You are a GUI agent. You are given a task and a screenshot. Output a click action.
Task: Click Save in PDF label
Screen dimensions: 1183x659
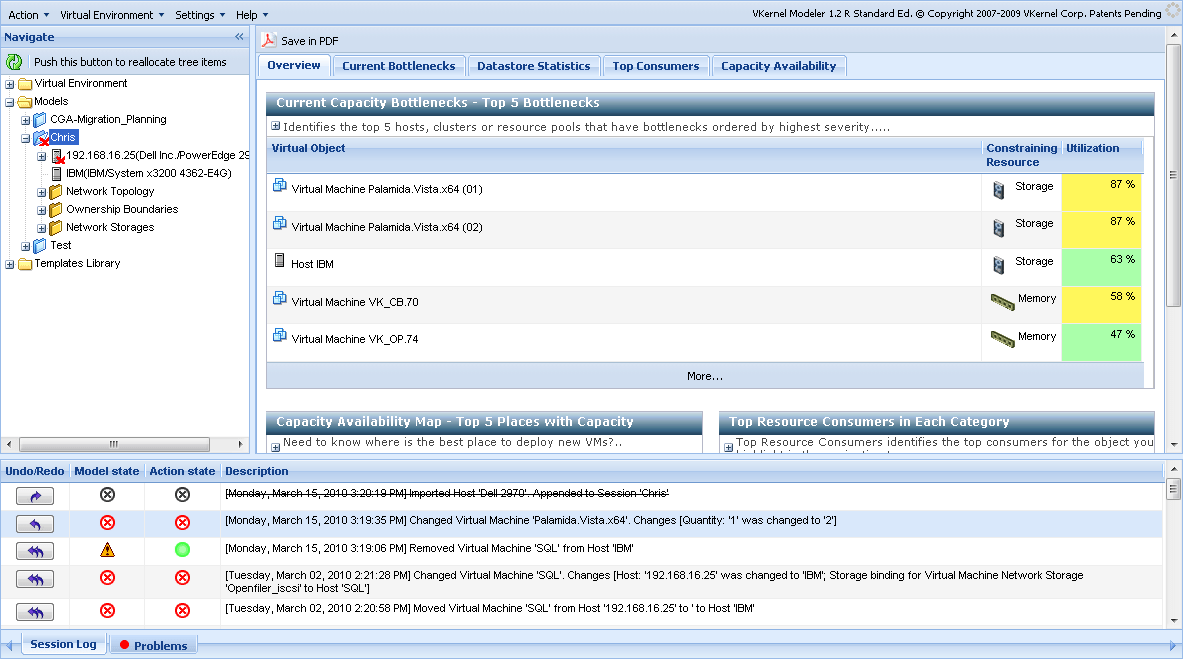310,42
